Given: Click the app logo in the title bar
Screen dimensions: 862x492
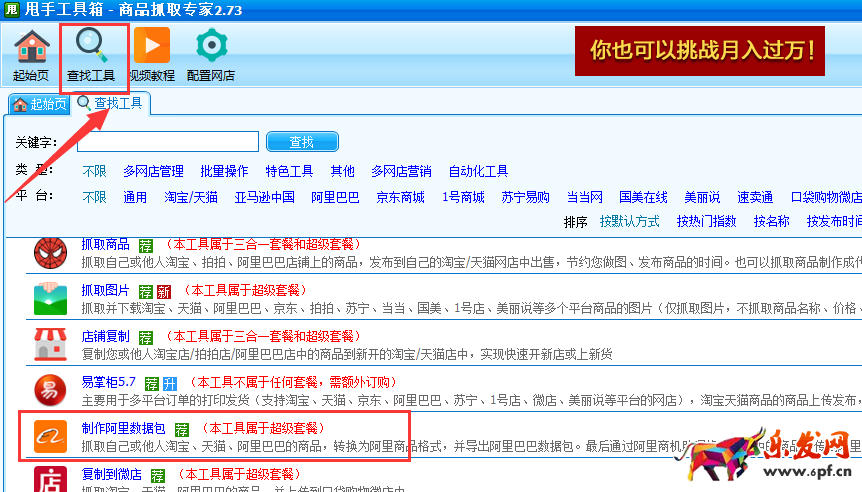Looking at the screenshot, I should pos(11,9).
